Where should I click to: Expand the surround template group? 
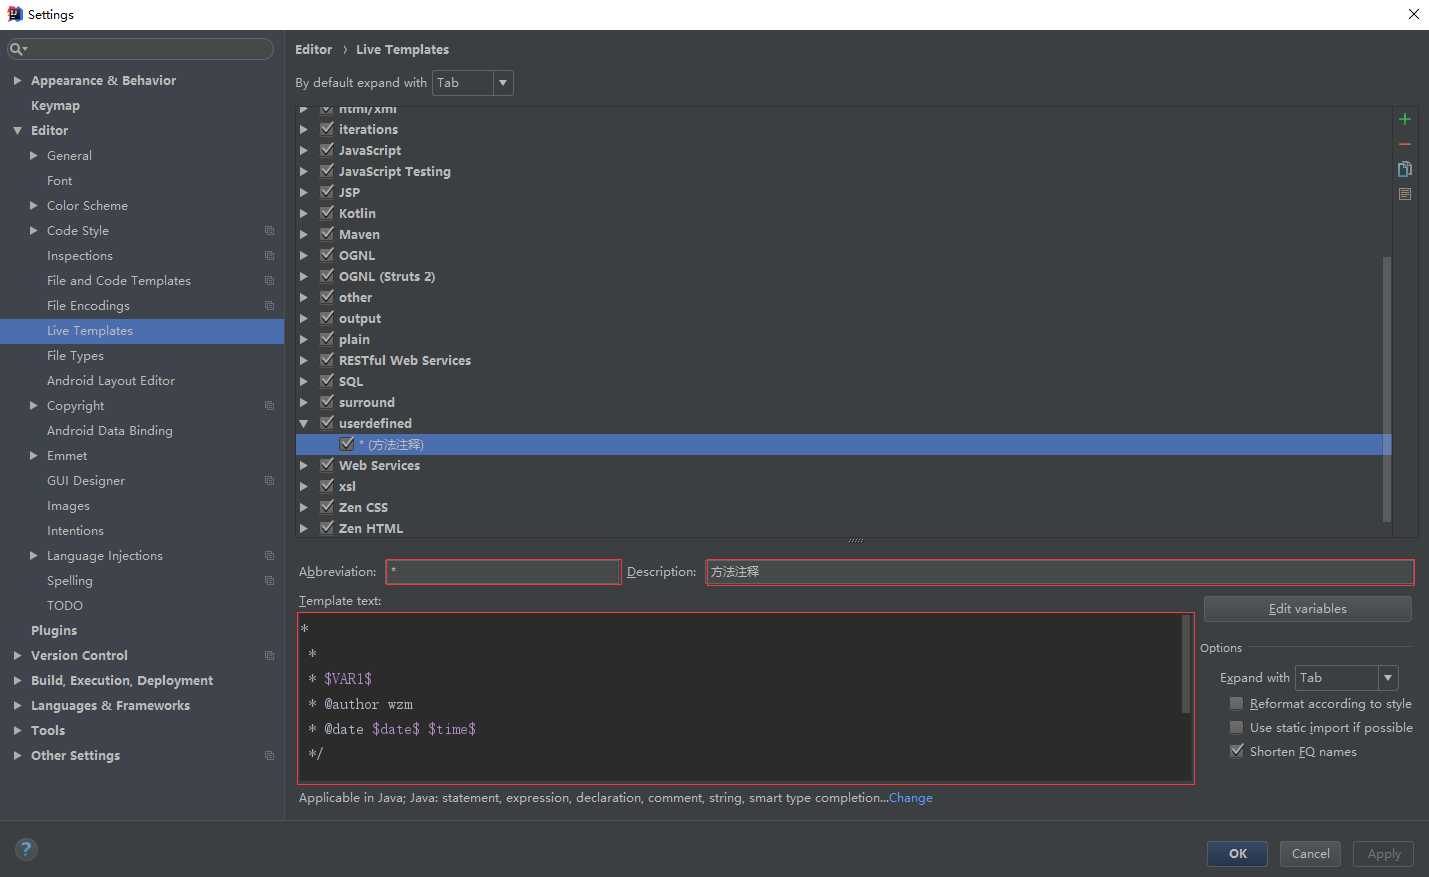pyautogui.click(x=304, y=403)
